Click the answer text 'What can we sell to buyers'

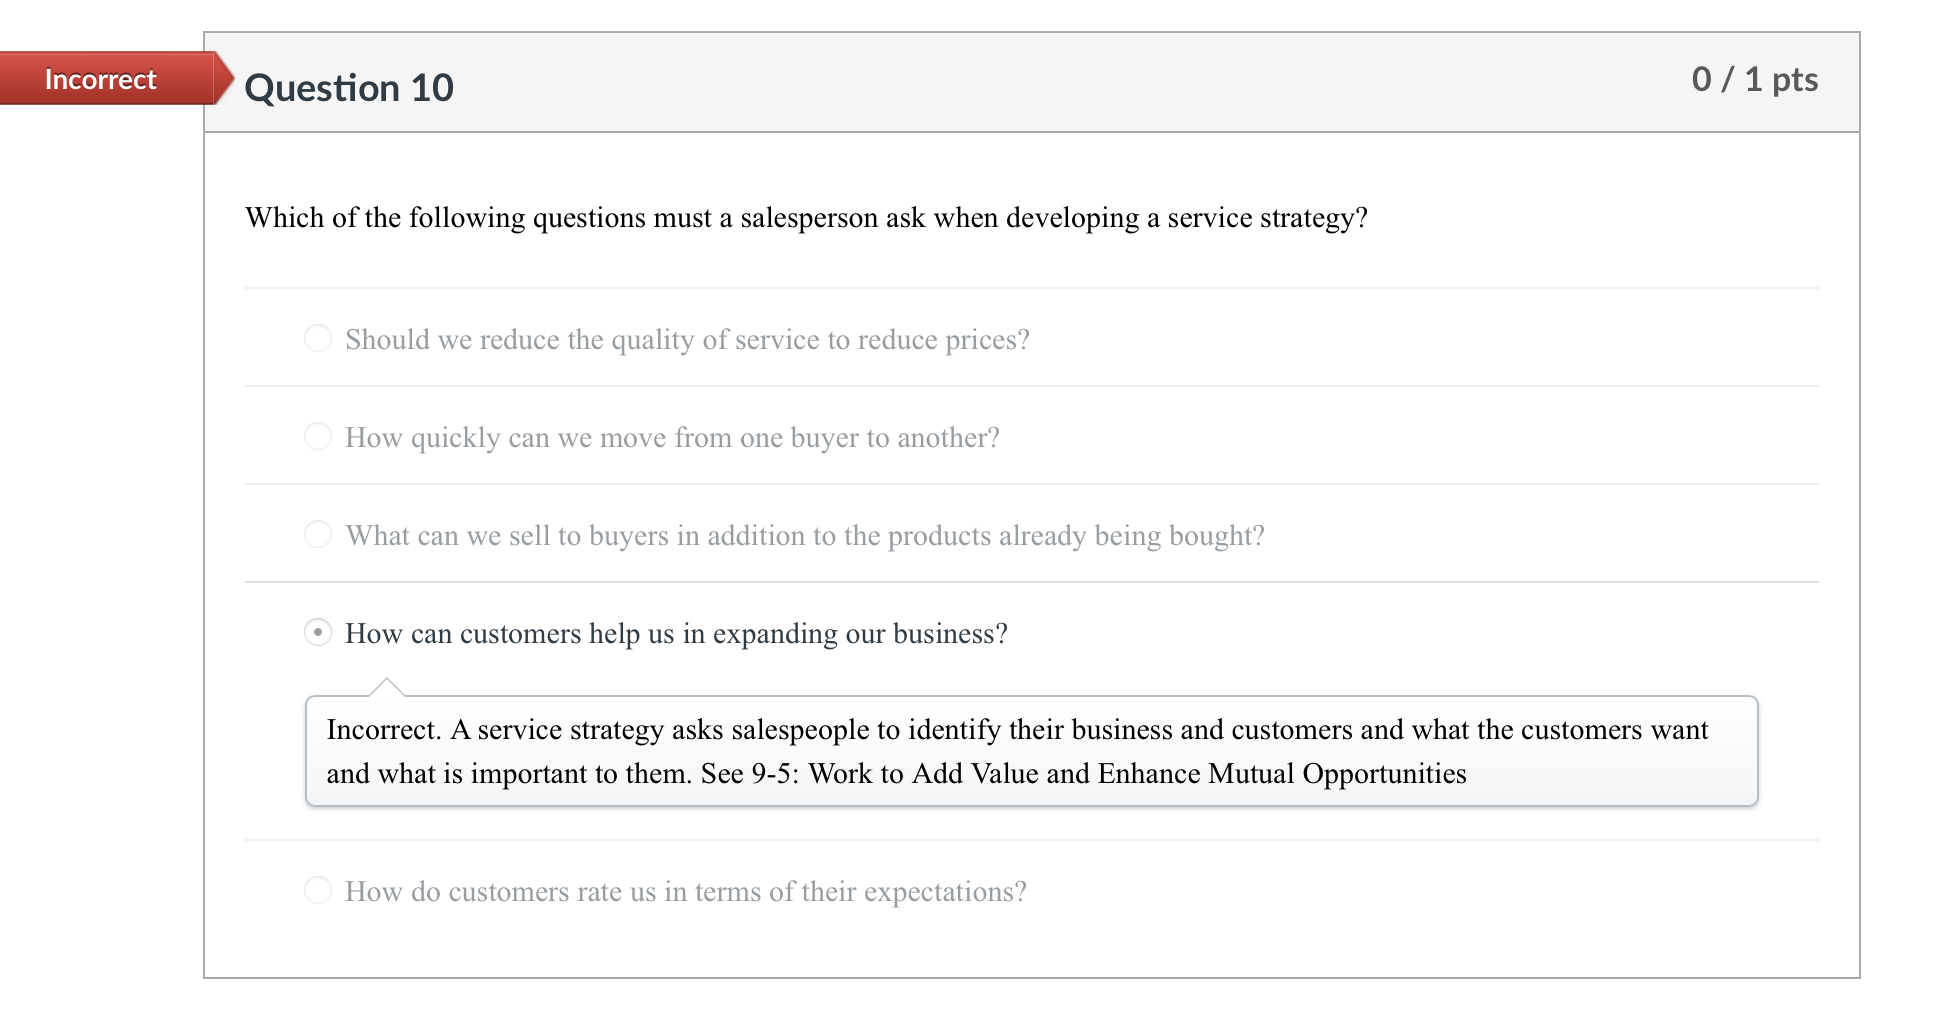pyautogui.click(x=805, y=535)
